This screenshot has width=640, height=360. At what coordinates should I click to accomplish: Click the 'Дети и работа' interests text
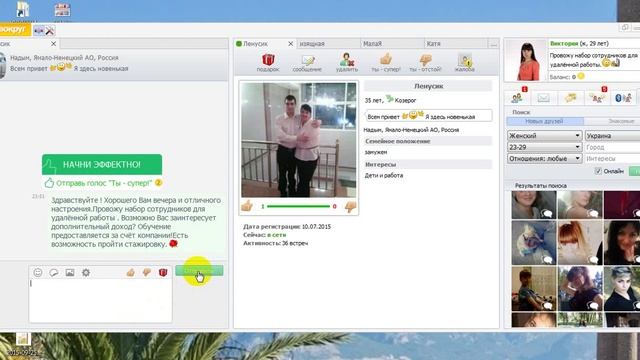pyautogui.click(x=384, y=176)
